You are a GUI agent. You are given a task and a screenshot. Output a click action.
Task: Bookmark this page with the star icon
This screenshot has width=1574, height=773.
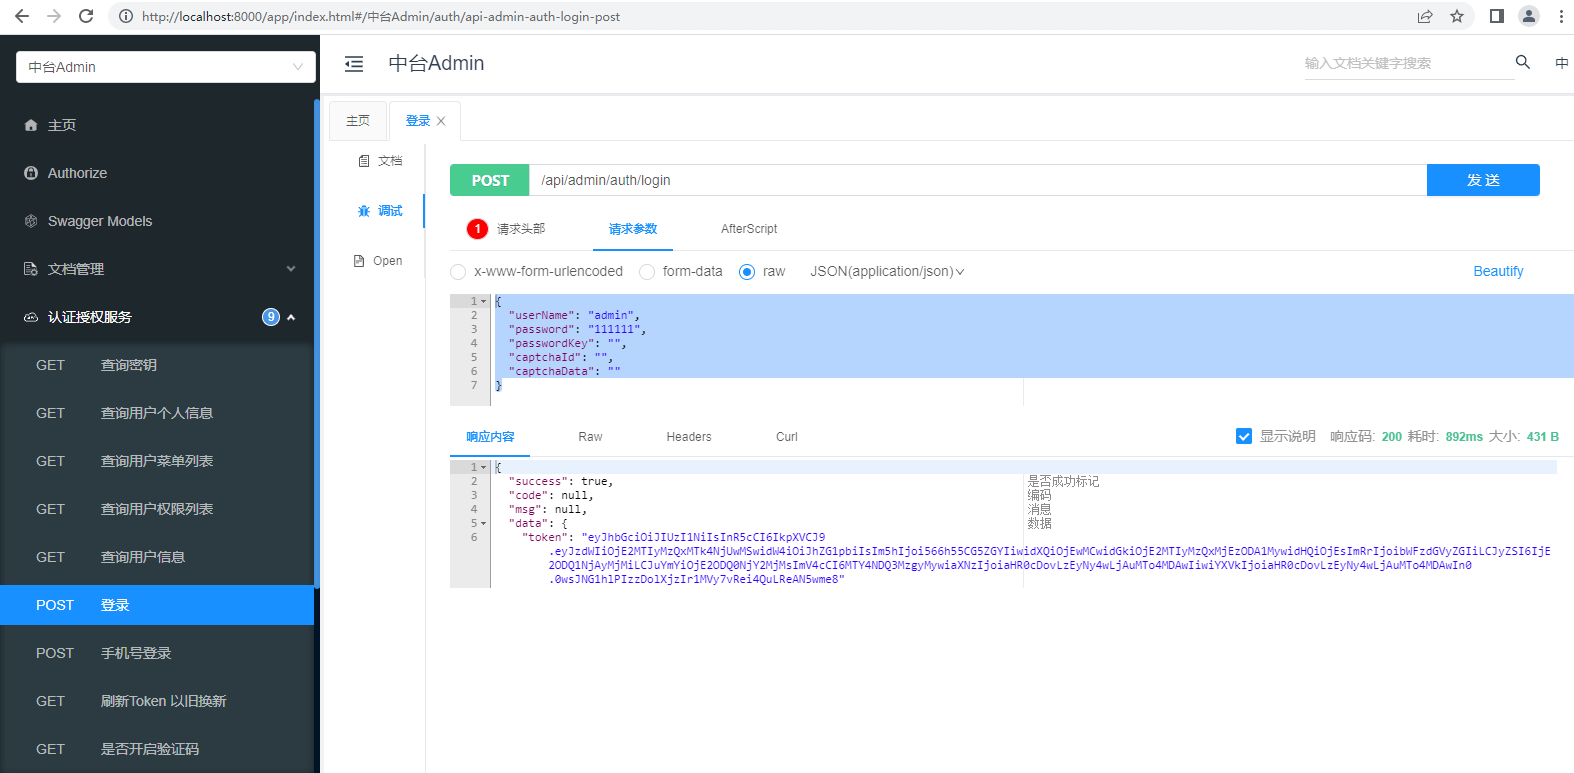point(1457,16)
